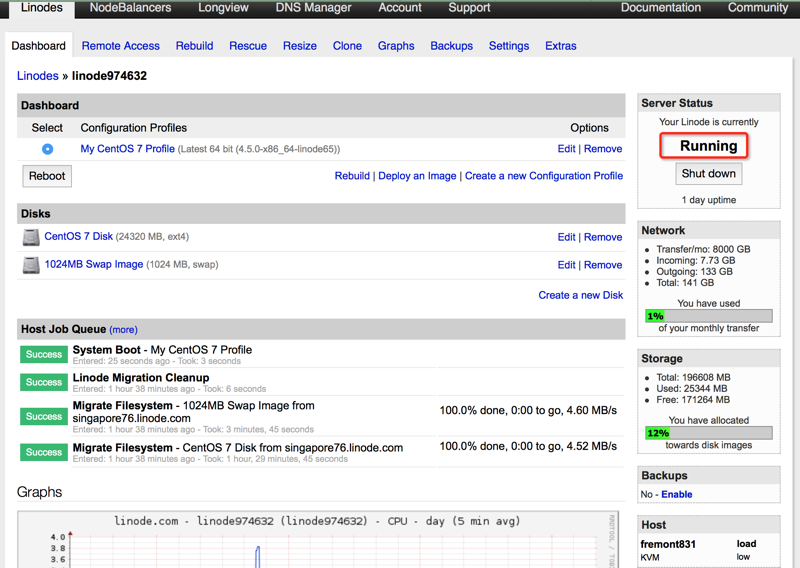Open Longview in the top menu

coord(223,8)
